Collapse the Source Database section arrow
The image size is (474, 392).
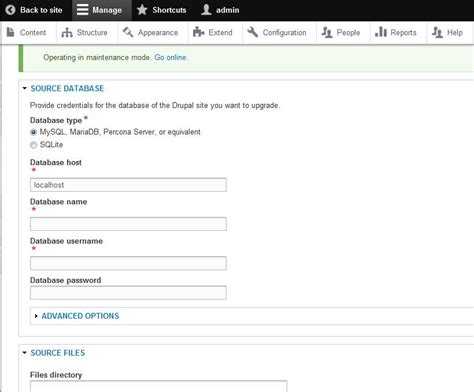pos(24,88)
